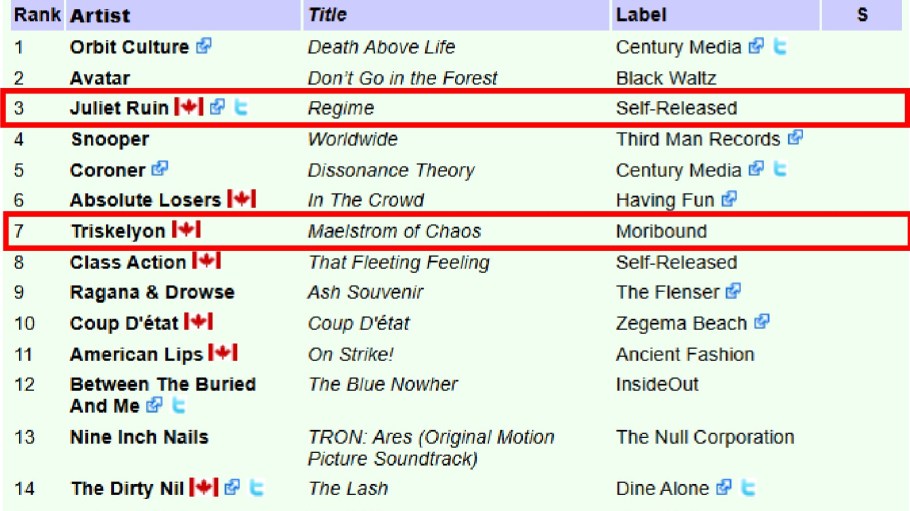
Task: Click the Canadian flag beside Absolute Losers
Action: point(241,200)
